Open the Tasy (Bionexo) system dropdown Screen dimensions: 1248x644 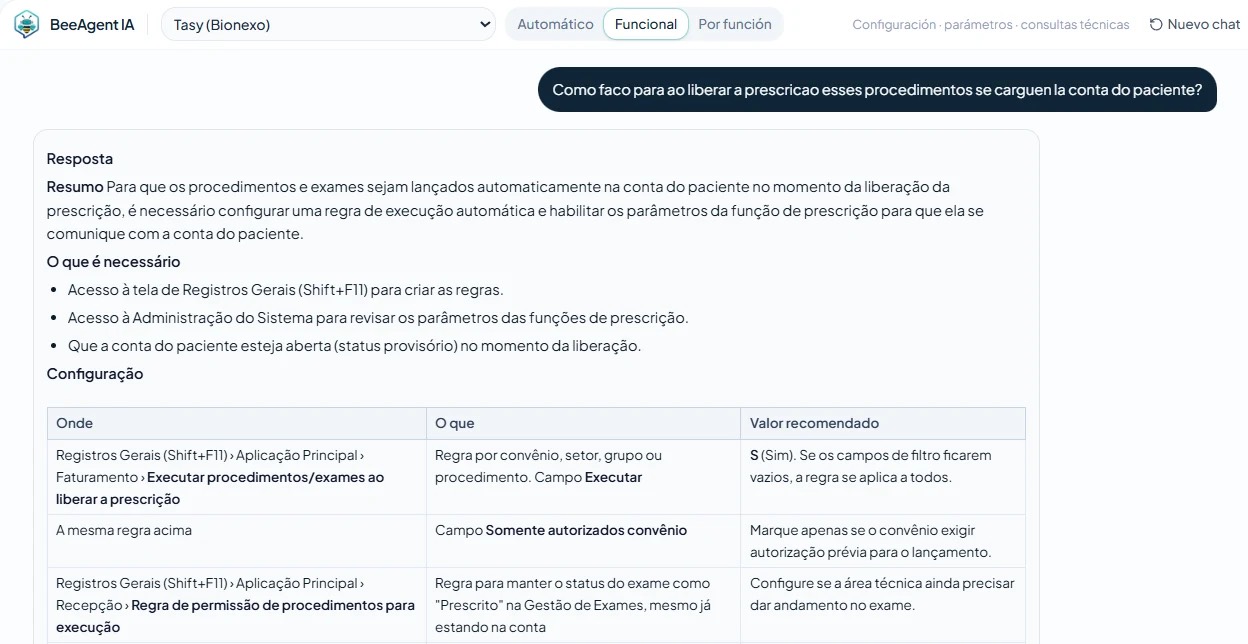click(x=328, y=24)
